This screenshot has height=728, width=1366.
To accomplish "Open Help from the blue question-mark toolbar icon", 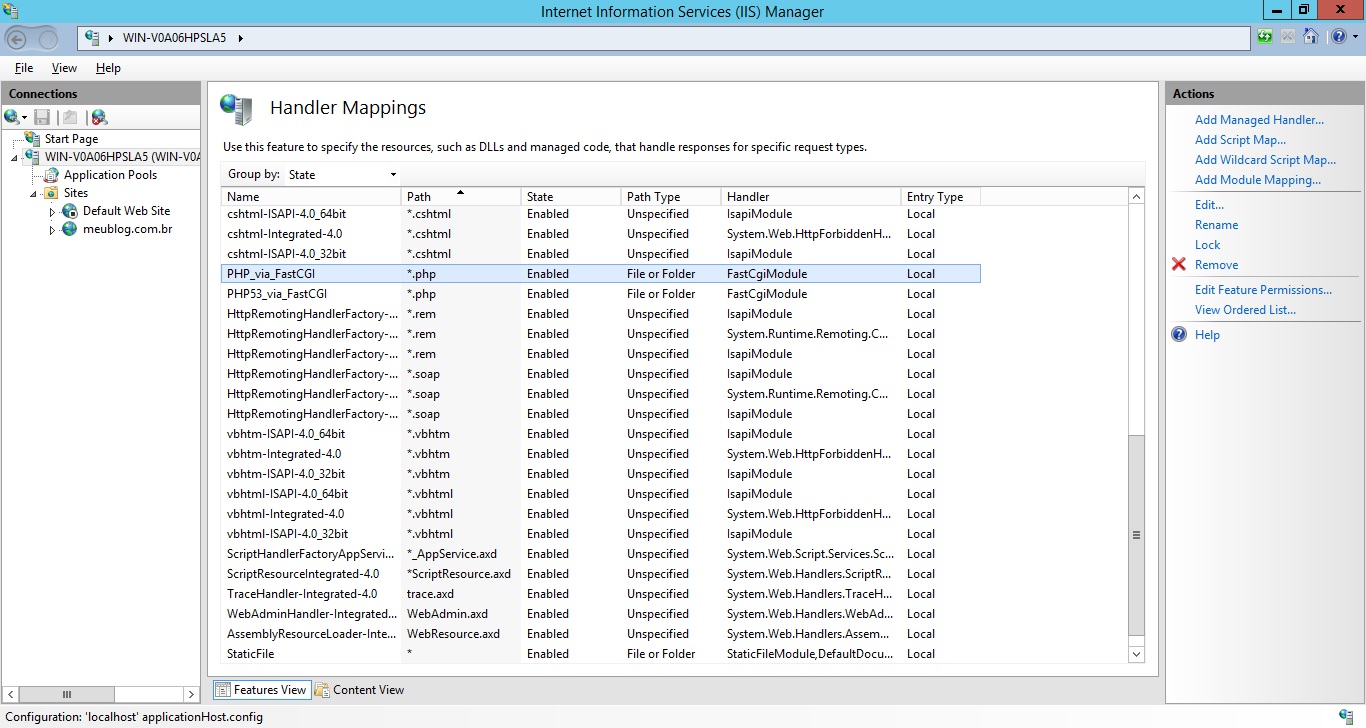I will click(x=1338, y=37).
